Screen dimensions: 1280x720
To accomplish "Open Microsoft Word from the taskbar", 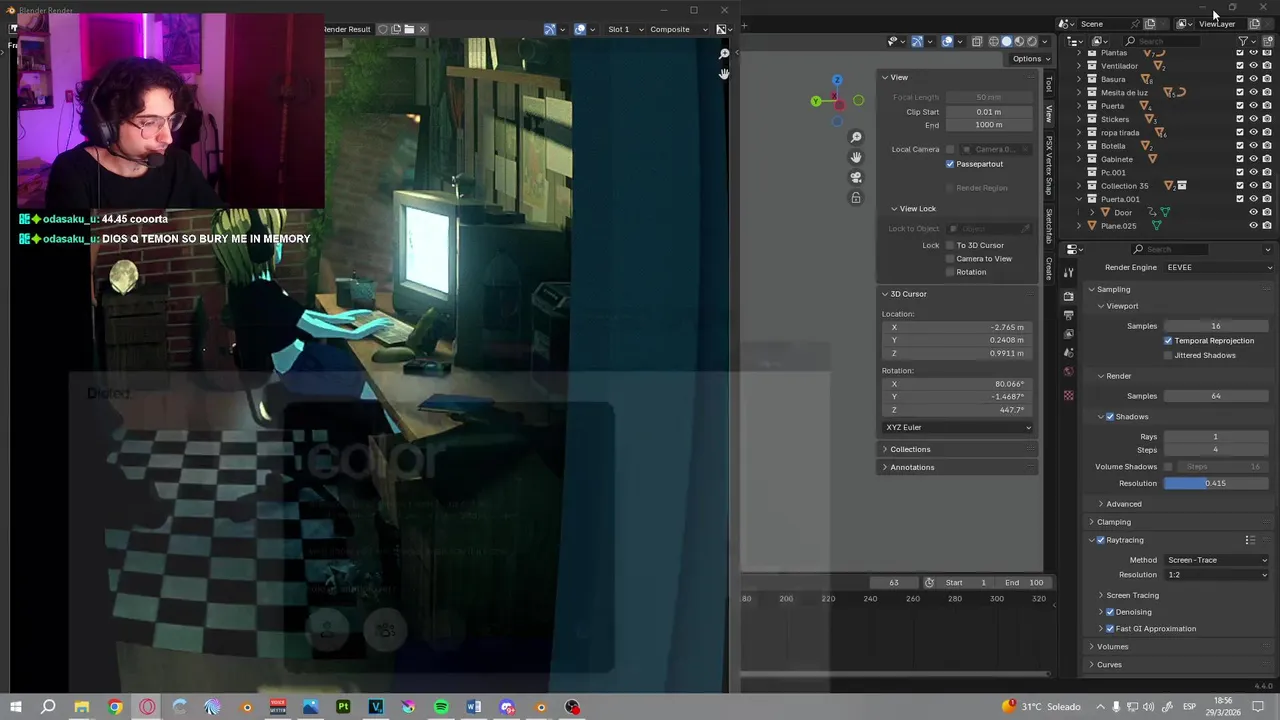I will (x=474, y=707).
